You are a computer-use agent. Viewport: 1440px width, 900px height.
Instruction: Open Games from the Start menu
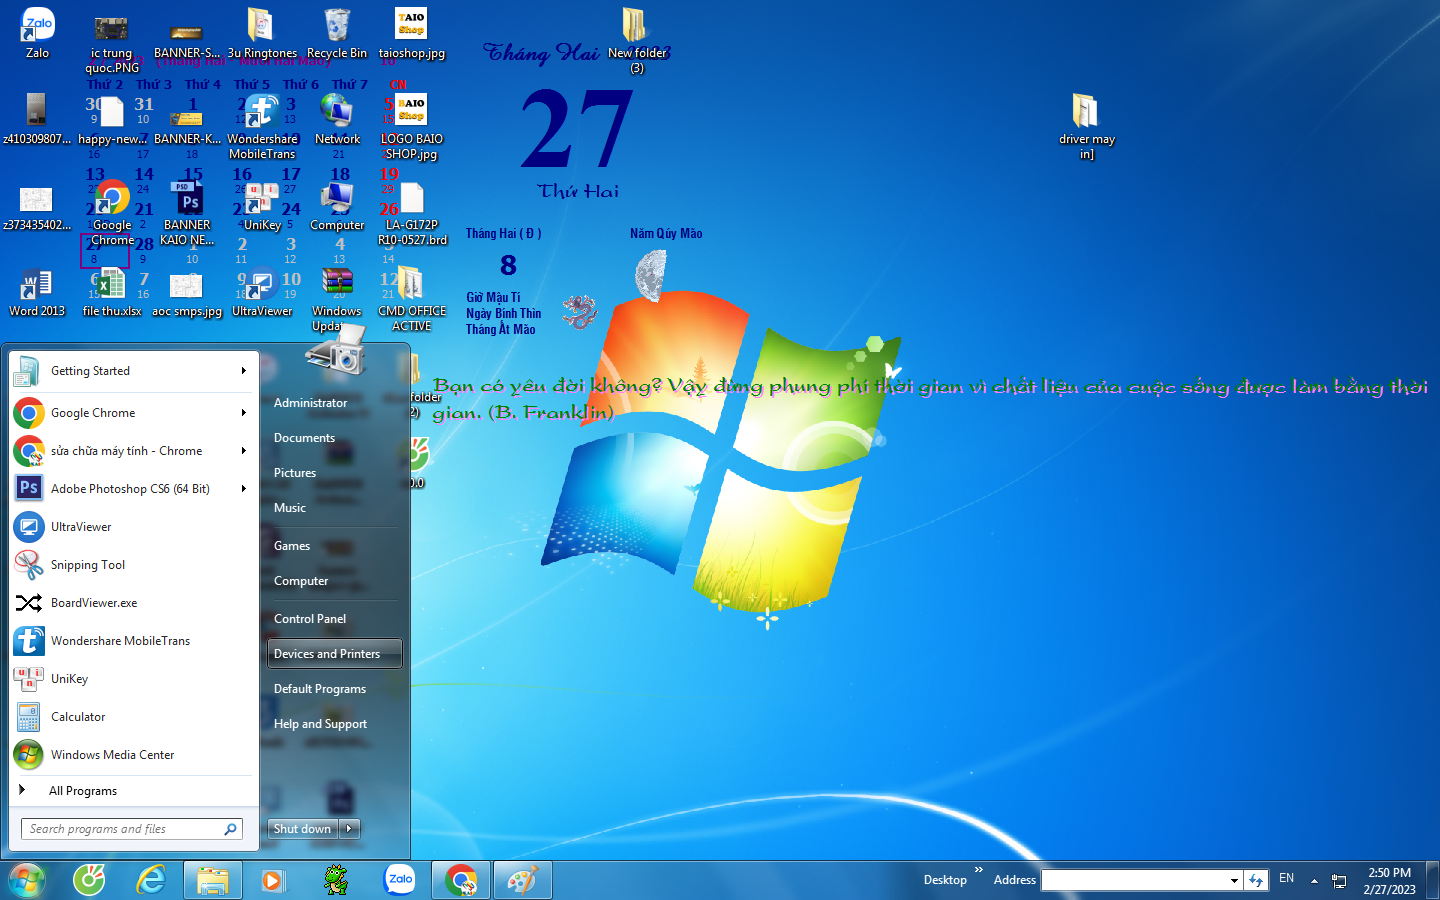pos(334,546)
